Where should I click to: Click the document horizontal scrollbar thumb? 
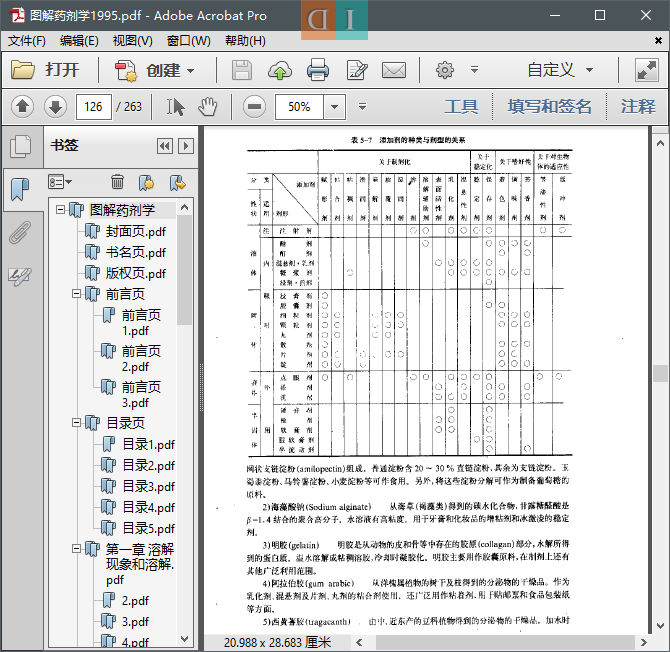click(504, 642)
